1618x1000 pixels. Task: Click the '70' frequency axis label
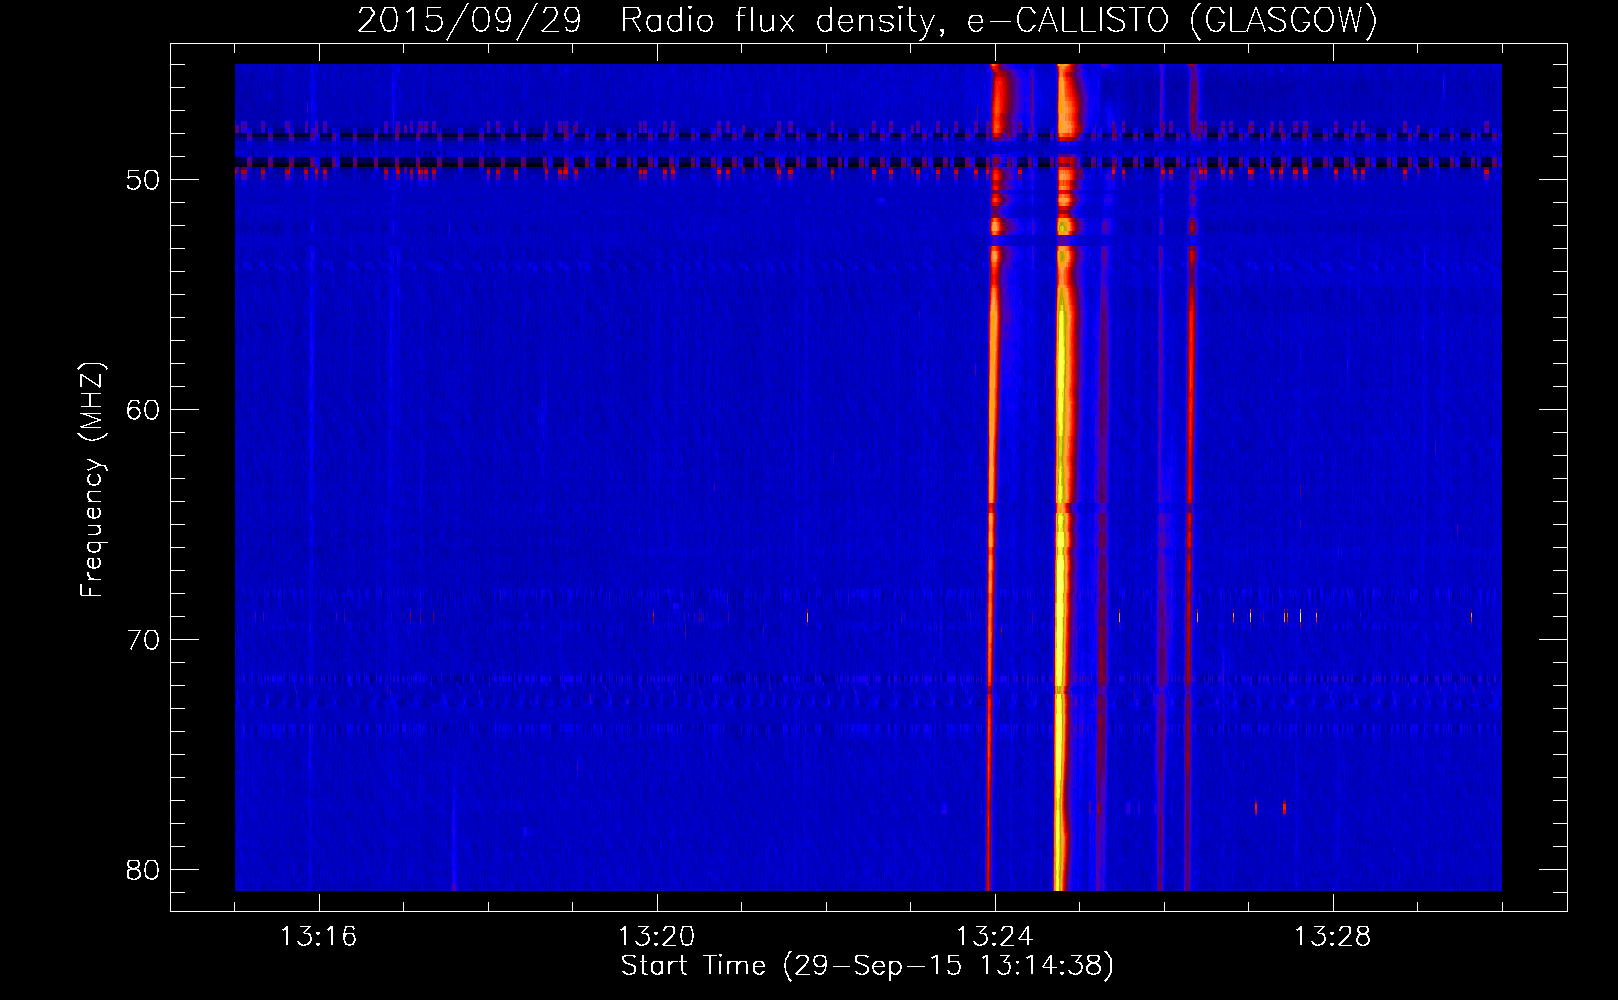click(x=144, y=640)
